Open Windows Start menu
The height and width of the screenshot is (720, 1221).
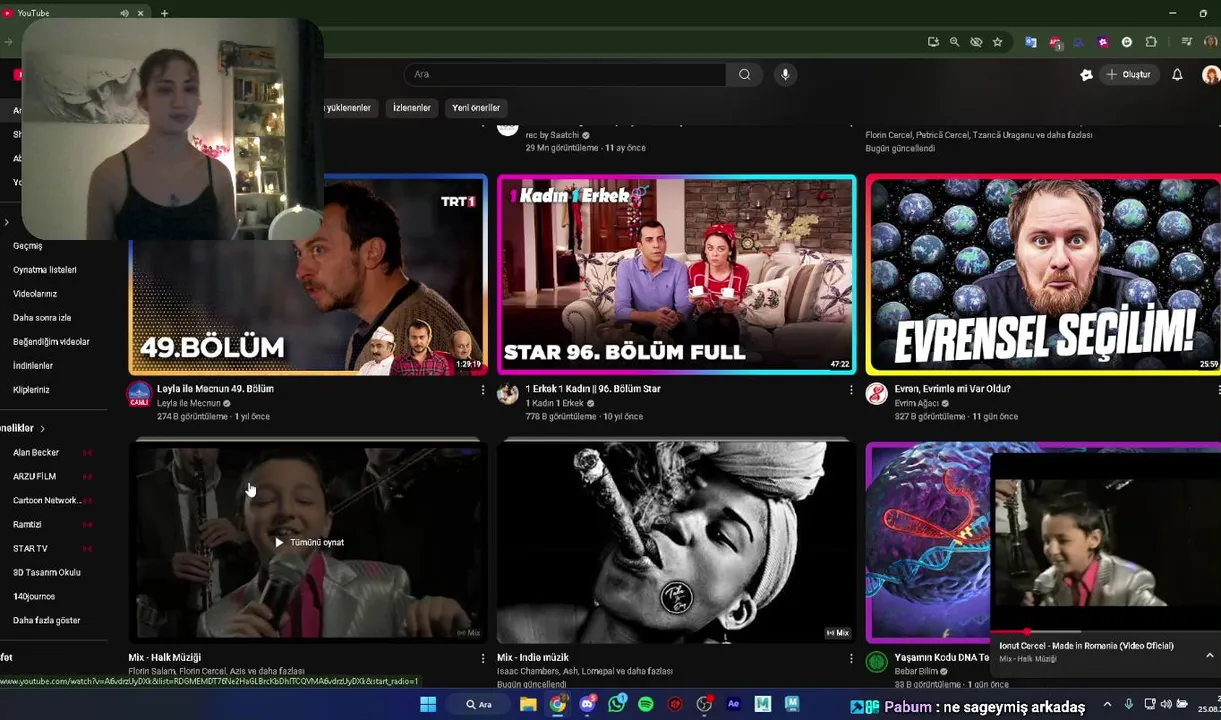(x=427, y=704)
